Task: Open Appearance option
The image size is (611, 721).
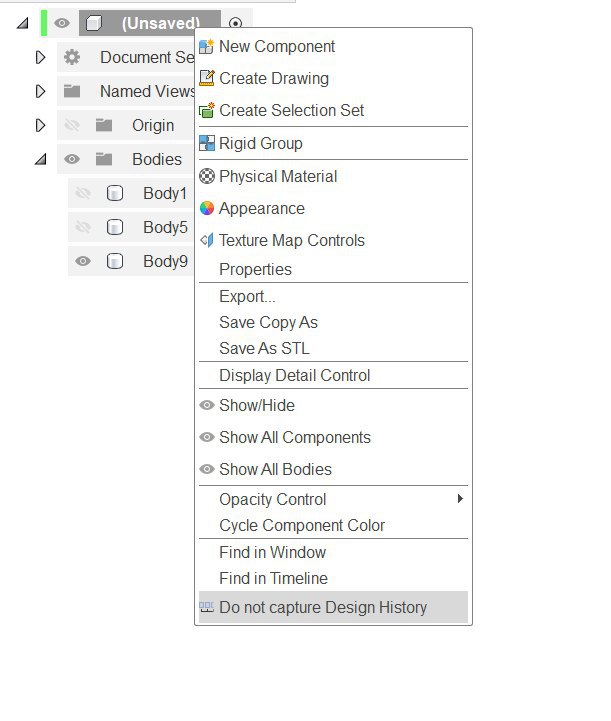Action: (333, 208)
